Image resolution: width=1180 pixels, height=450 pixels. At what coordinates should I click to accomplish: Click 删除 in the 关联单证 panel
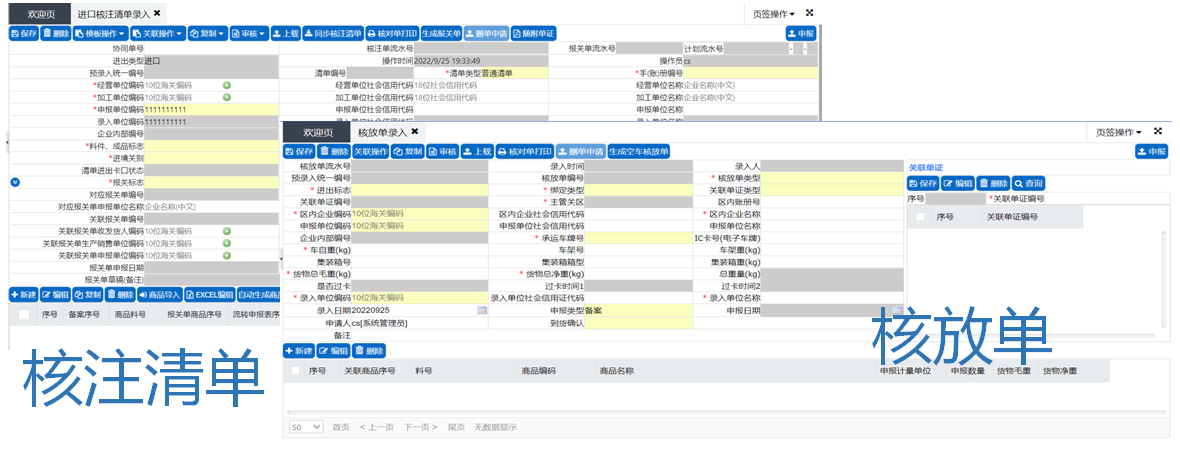pos(993,183)
